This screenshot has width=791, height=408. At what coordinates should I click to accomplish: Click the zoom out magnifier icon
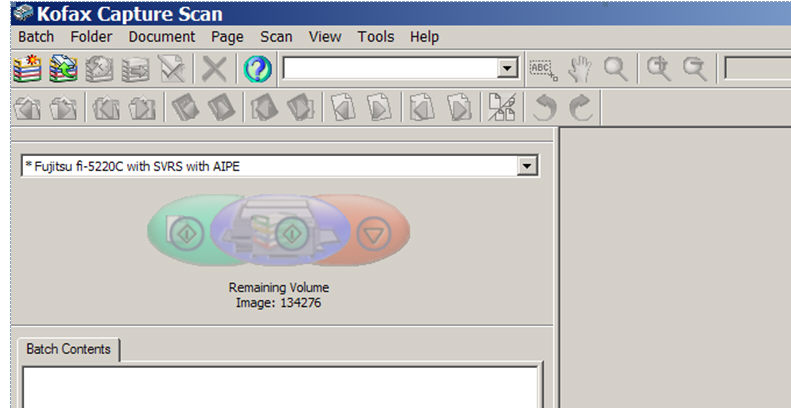[x=694, y=68]
